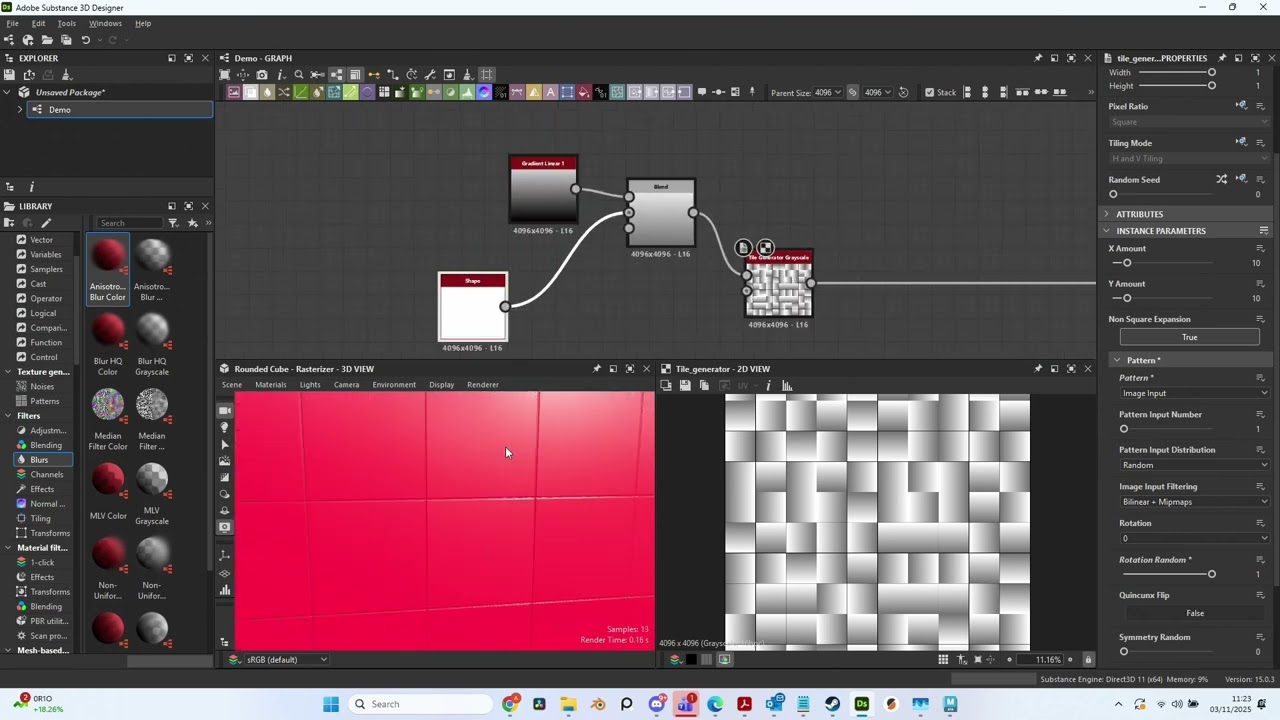Adjust the Rotation Random slider
Screen dimensions: 1280x720
click(1170, 574)
